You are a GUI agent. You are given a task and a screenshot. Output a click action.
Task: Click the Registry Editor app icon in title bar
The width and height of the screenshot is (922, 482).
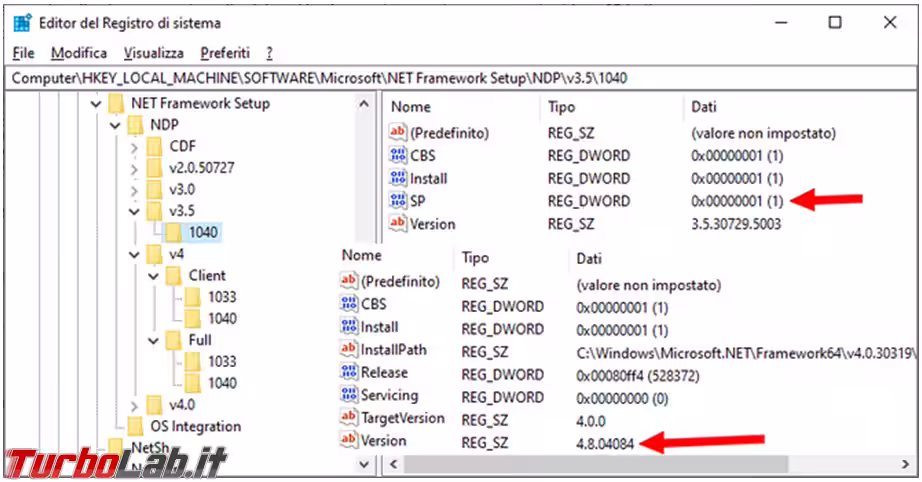coord(23,22)
